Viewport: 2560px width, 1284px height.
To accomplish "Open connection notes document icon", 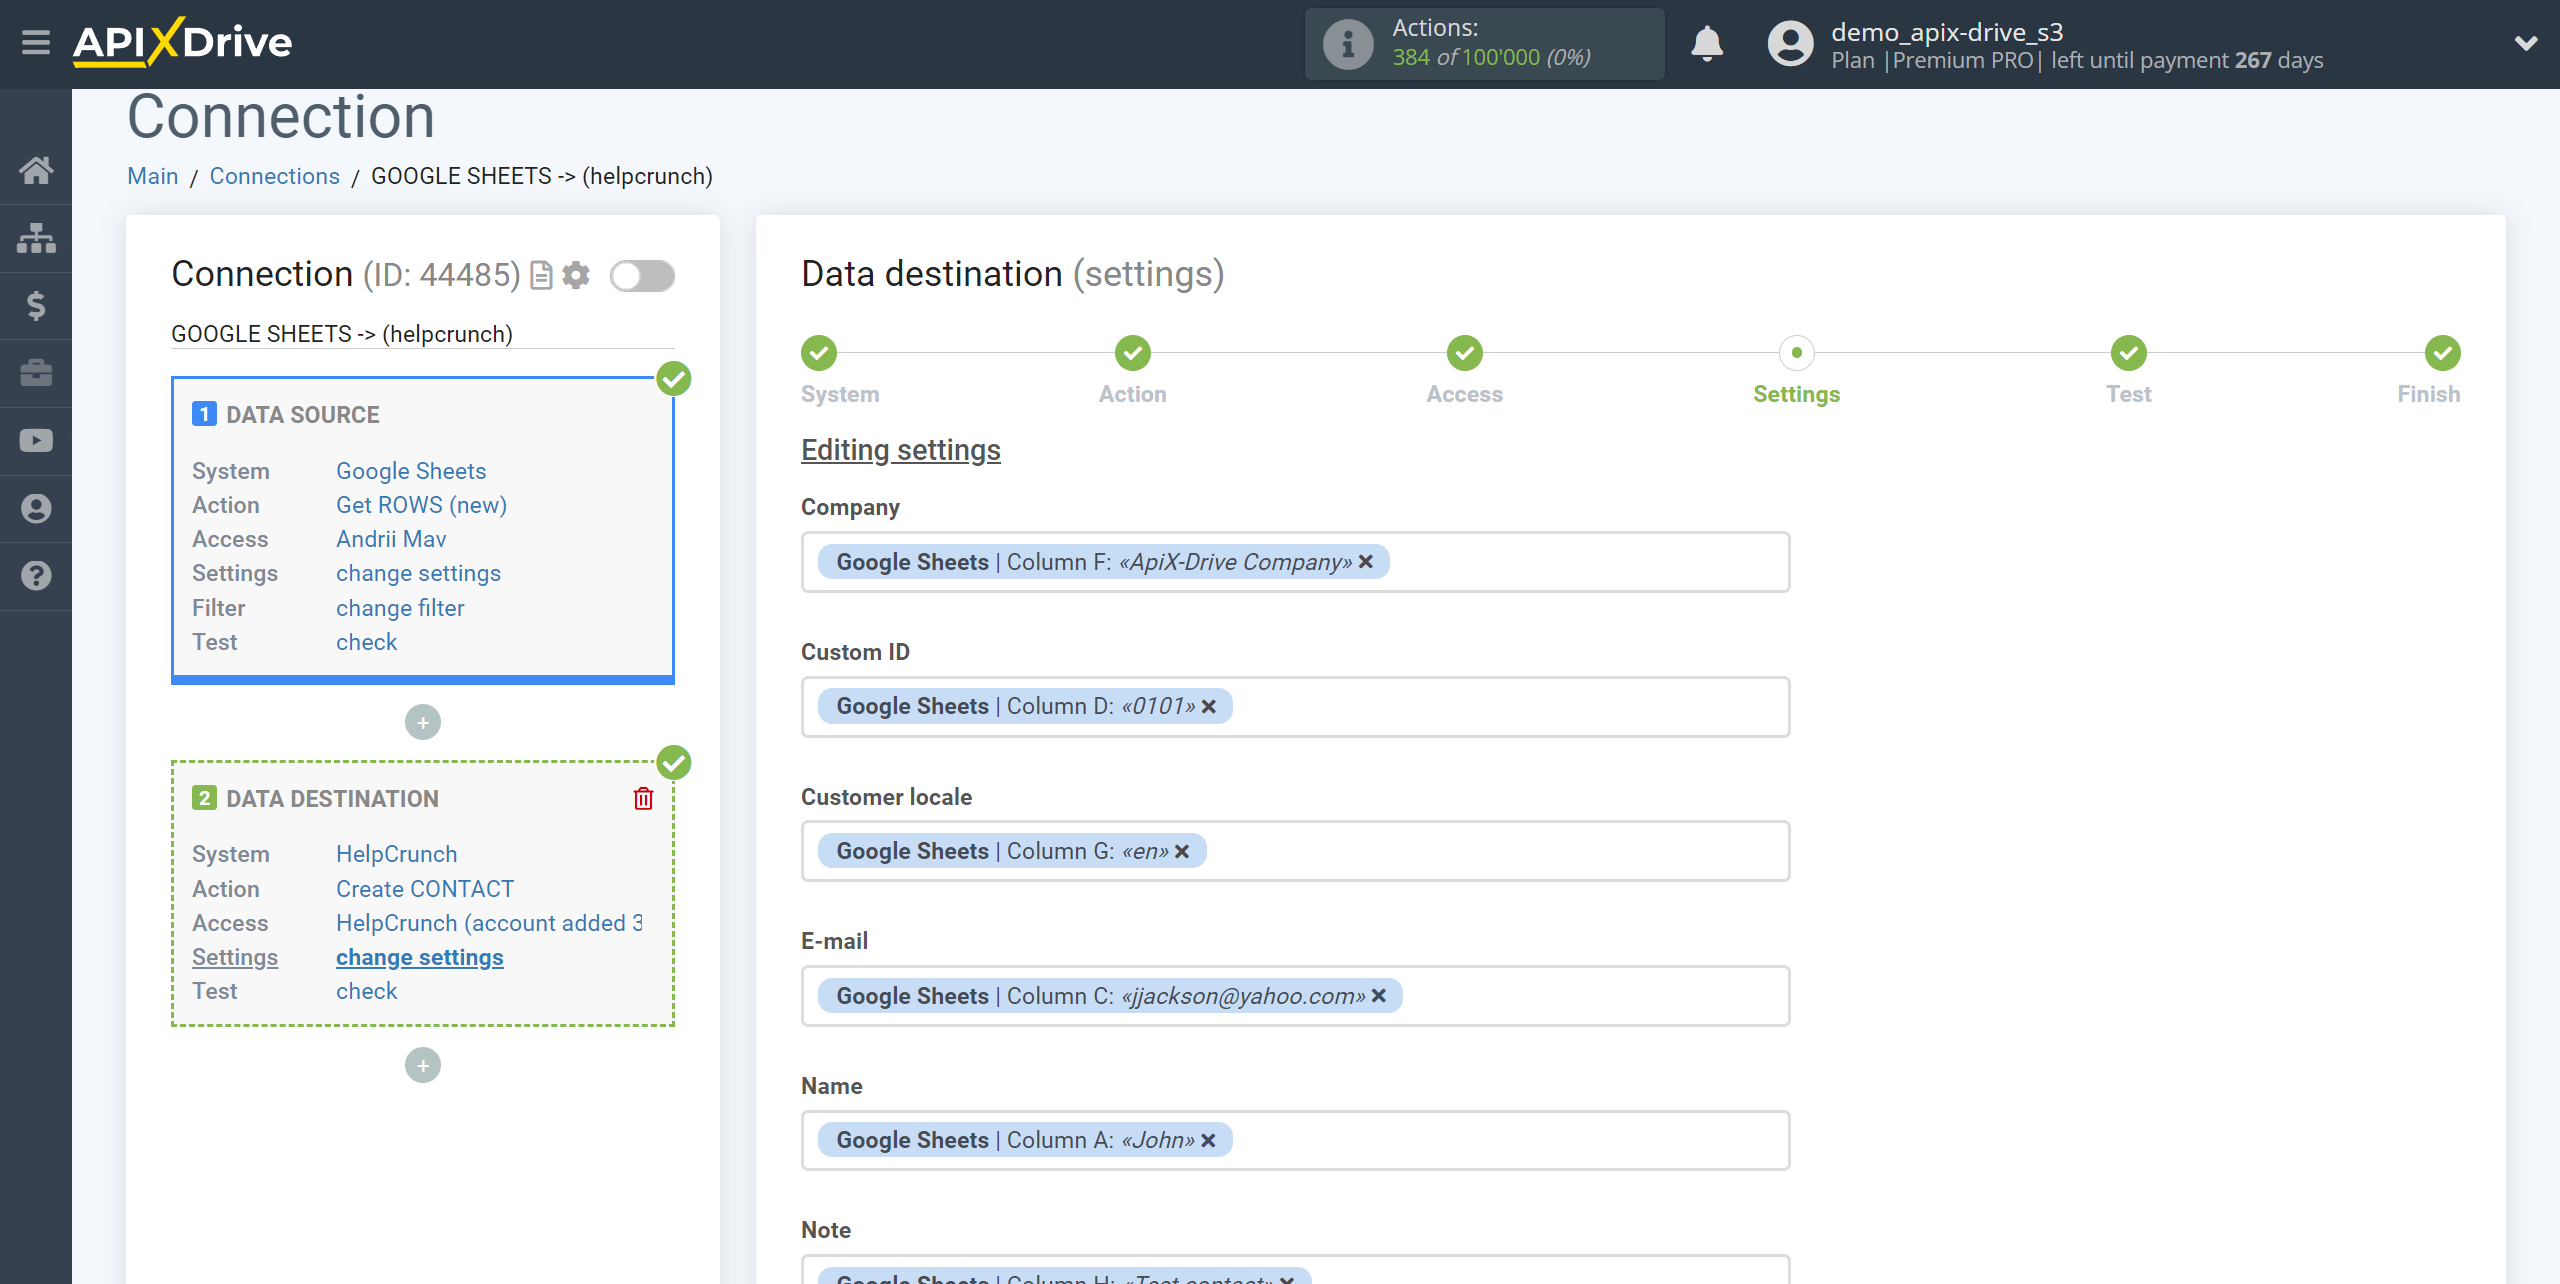I will 541,275.
